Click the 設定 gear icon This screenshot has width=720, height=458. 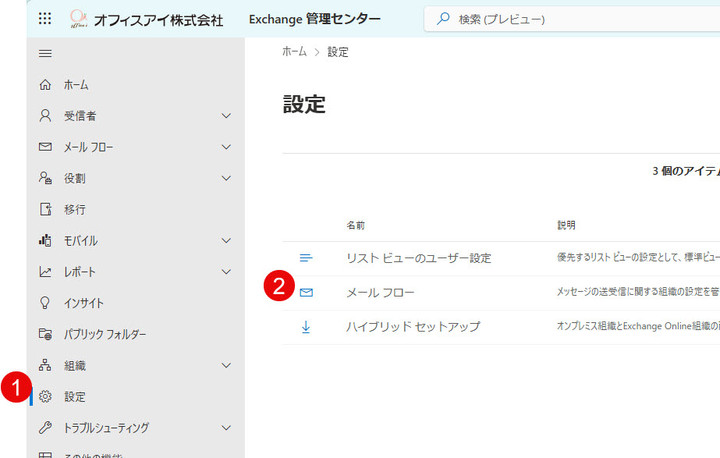(x=45, y=396)
